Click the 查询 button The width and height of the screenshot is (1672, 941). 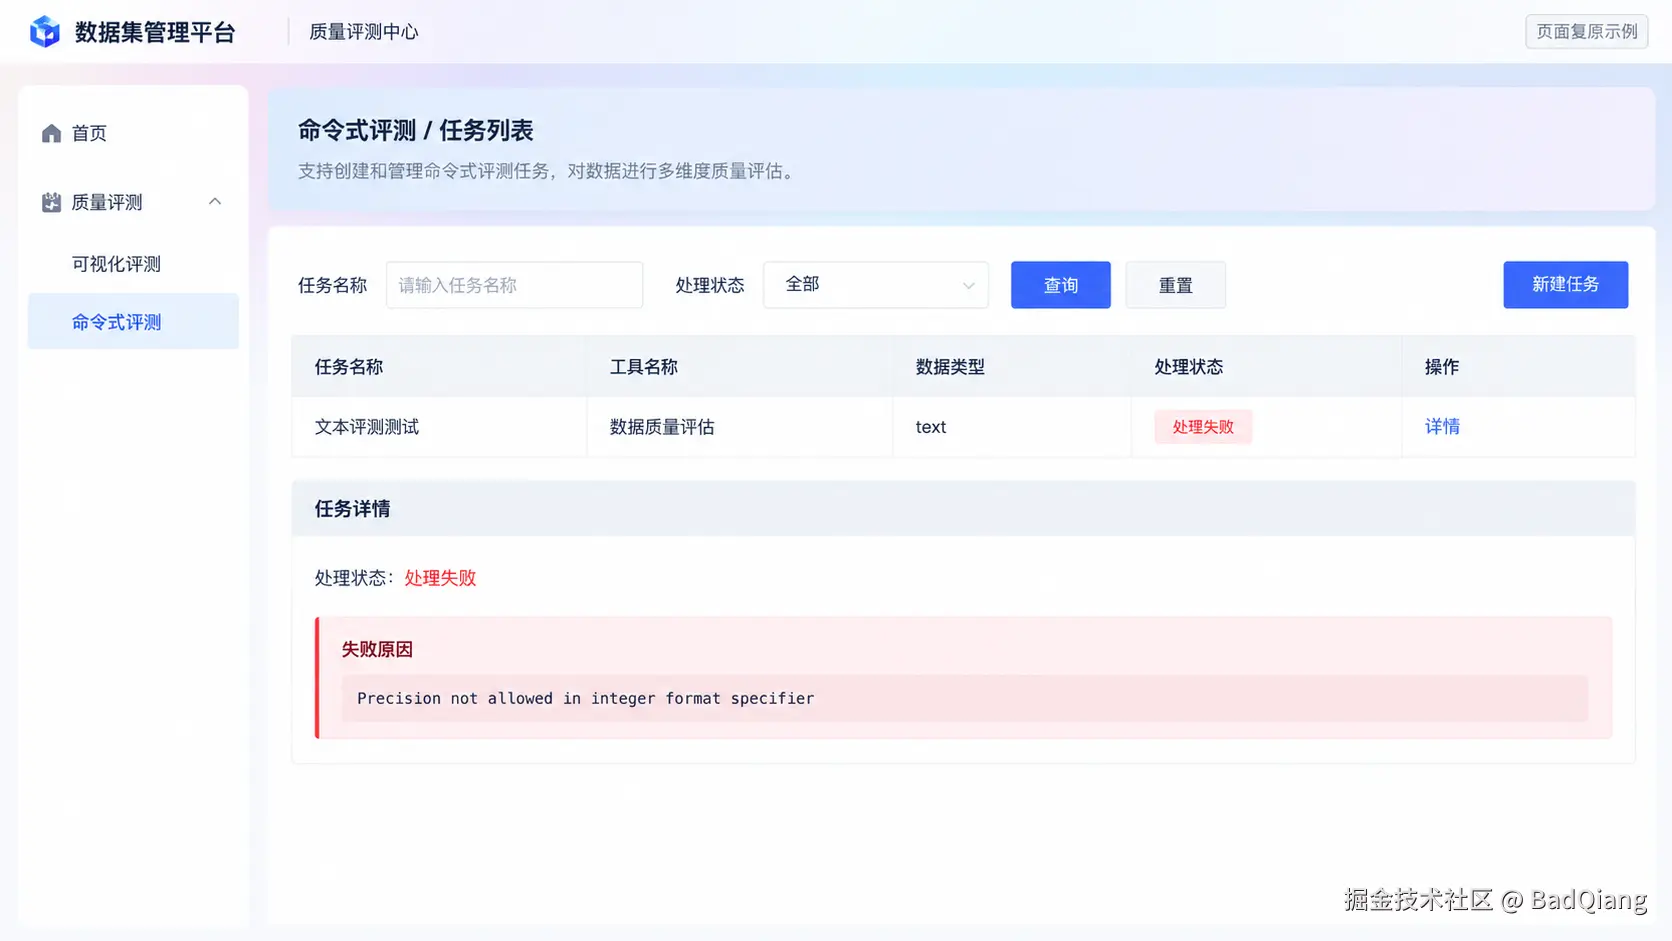coord(1061,285)
